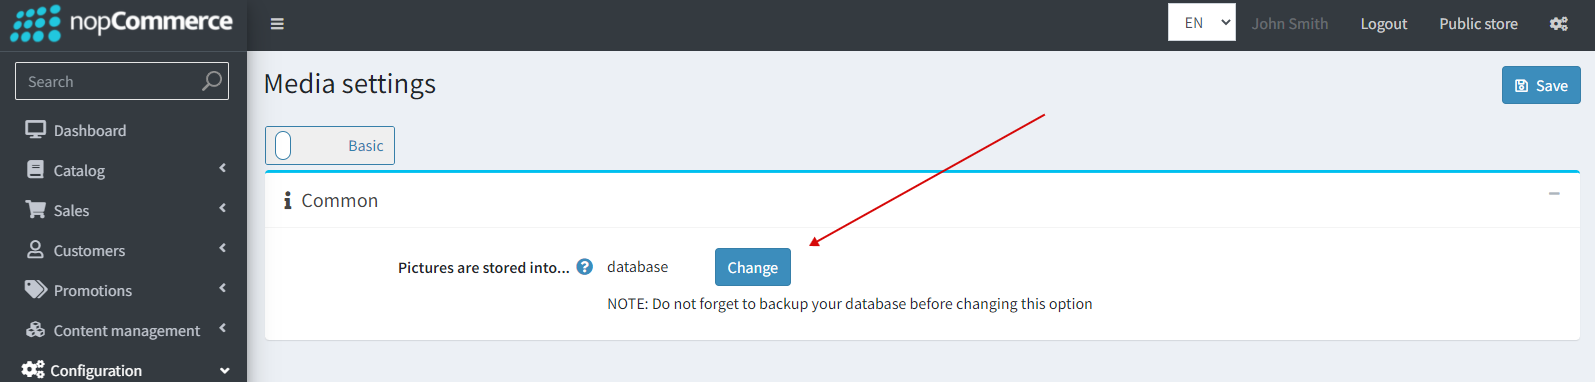The image size is (1595, 382).
Task: Click the Logout link
Action: pyautogui.click(x=1383, y=24)
